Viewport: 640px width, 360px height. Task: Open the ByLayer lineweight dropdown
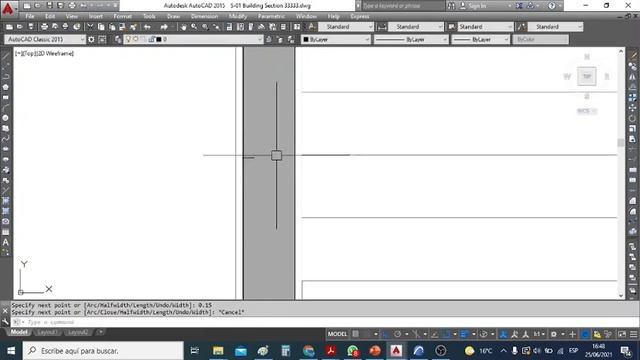click(x=480, y=40)
